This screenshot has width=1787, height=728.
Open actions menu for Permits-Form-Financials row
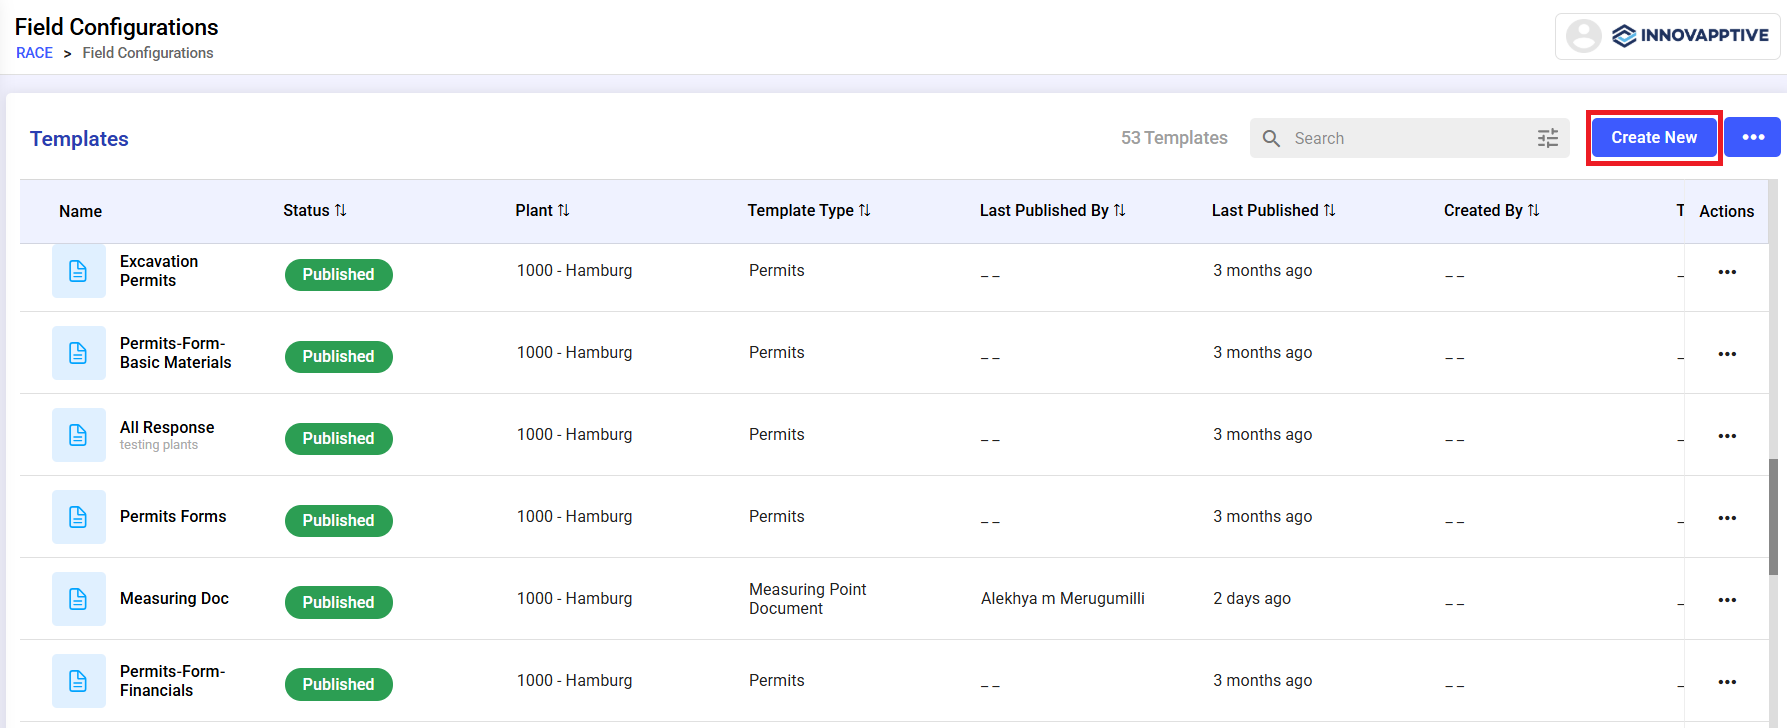click(x=1726, y=682)
